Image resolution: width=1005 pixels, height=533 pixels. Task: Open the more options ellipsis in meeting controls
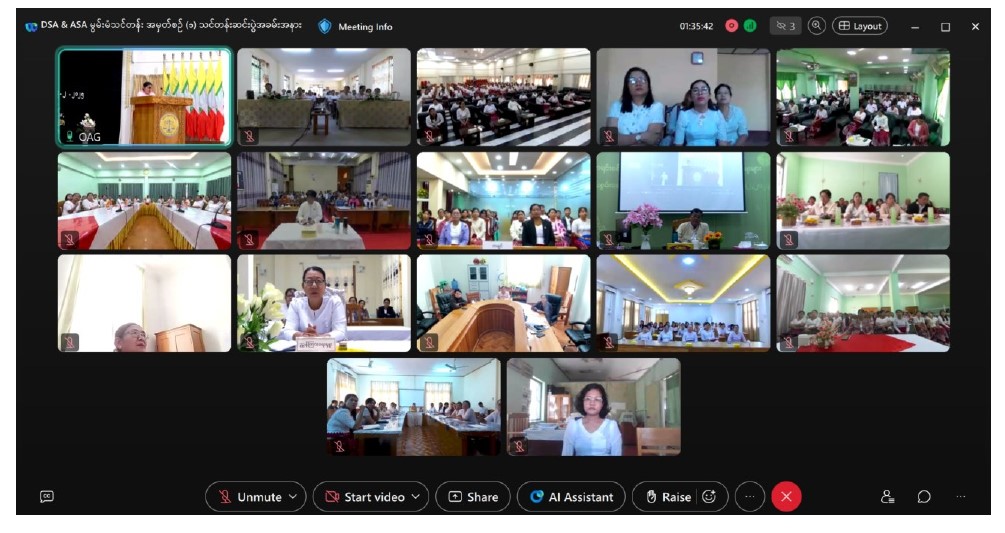pyautogui.click(x=750, y=497)
